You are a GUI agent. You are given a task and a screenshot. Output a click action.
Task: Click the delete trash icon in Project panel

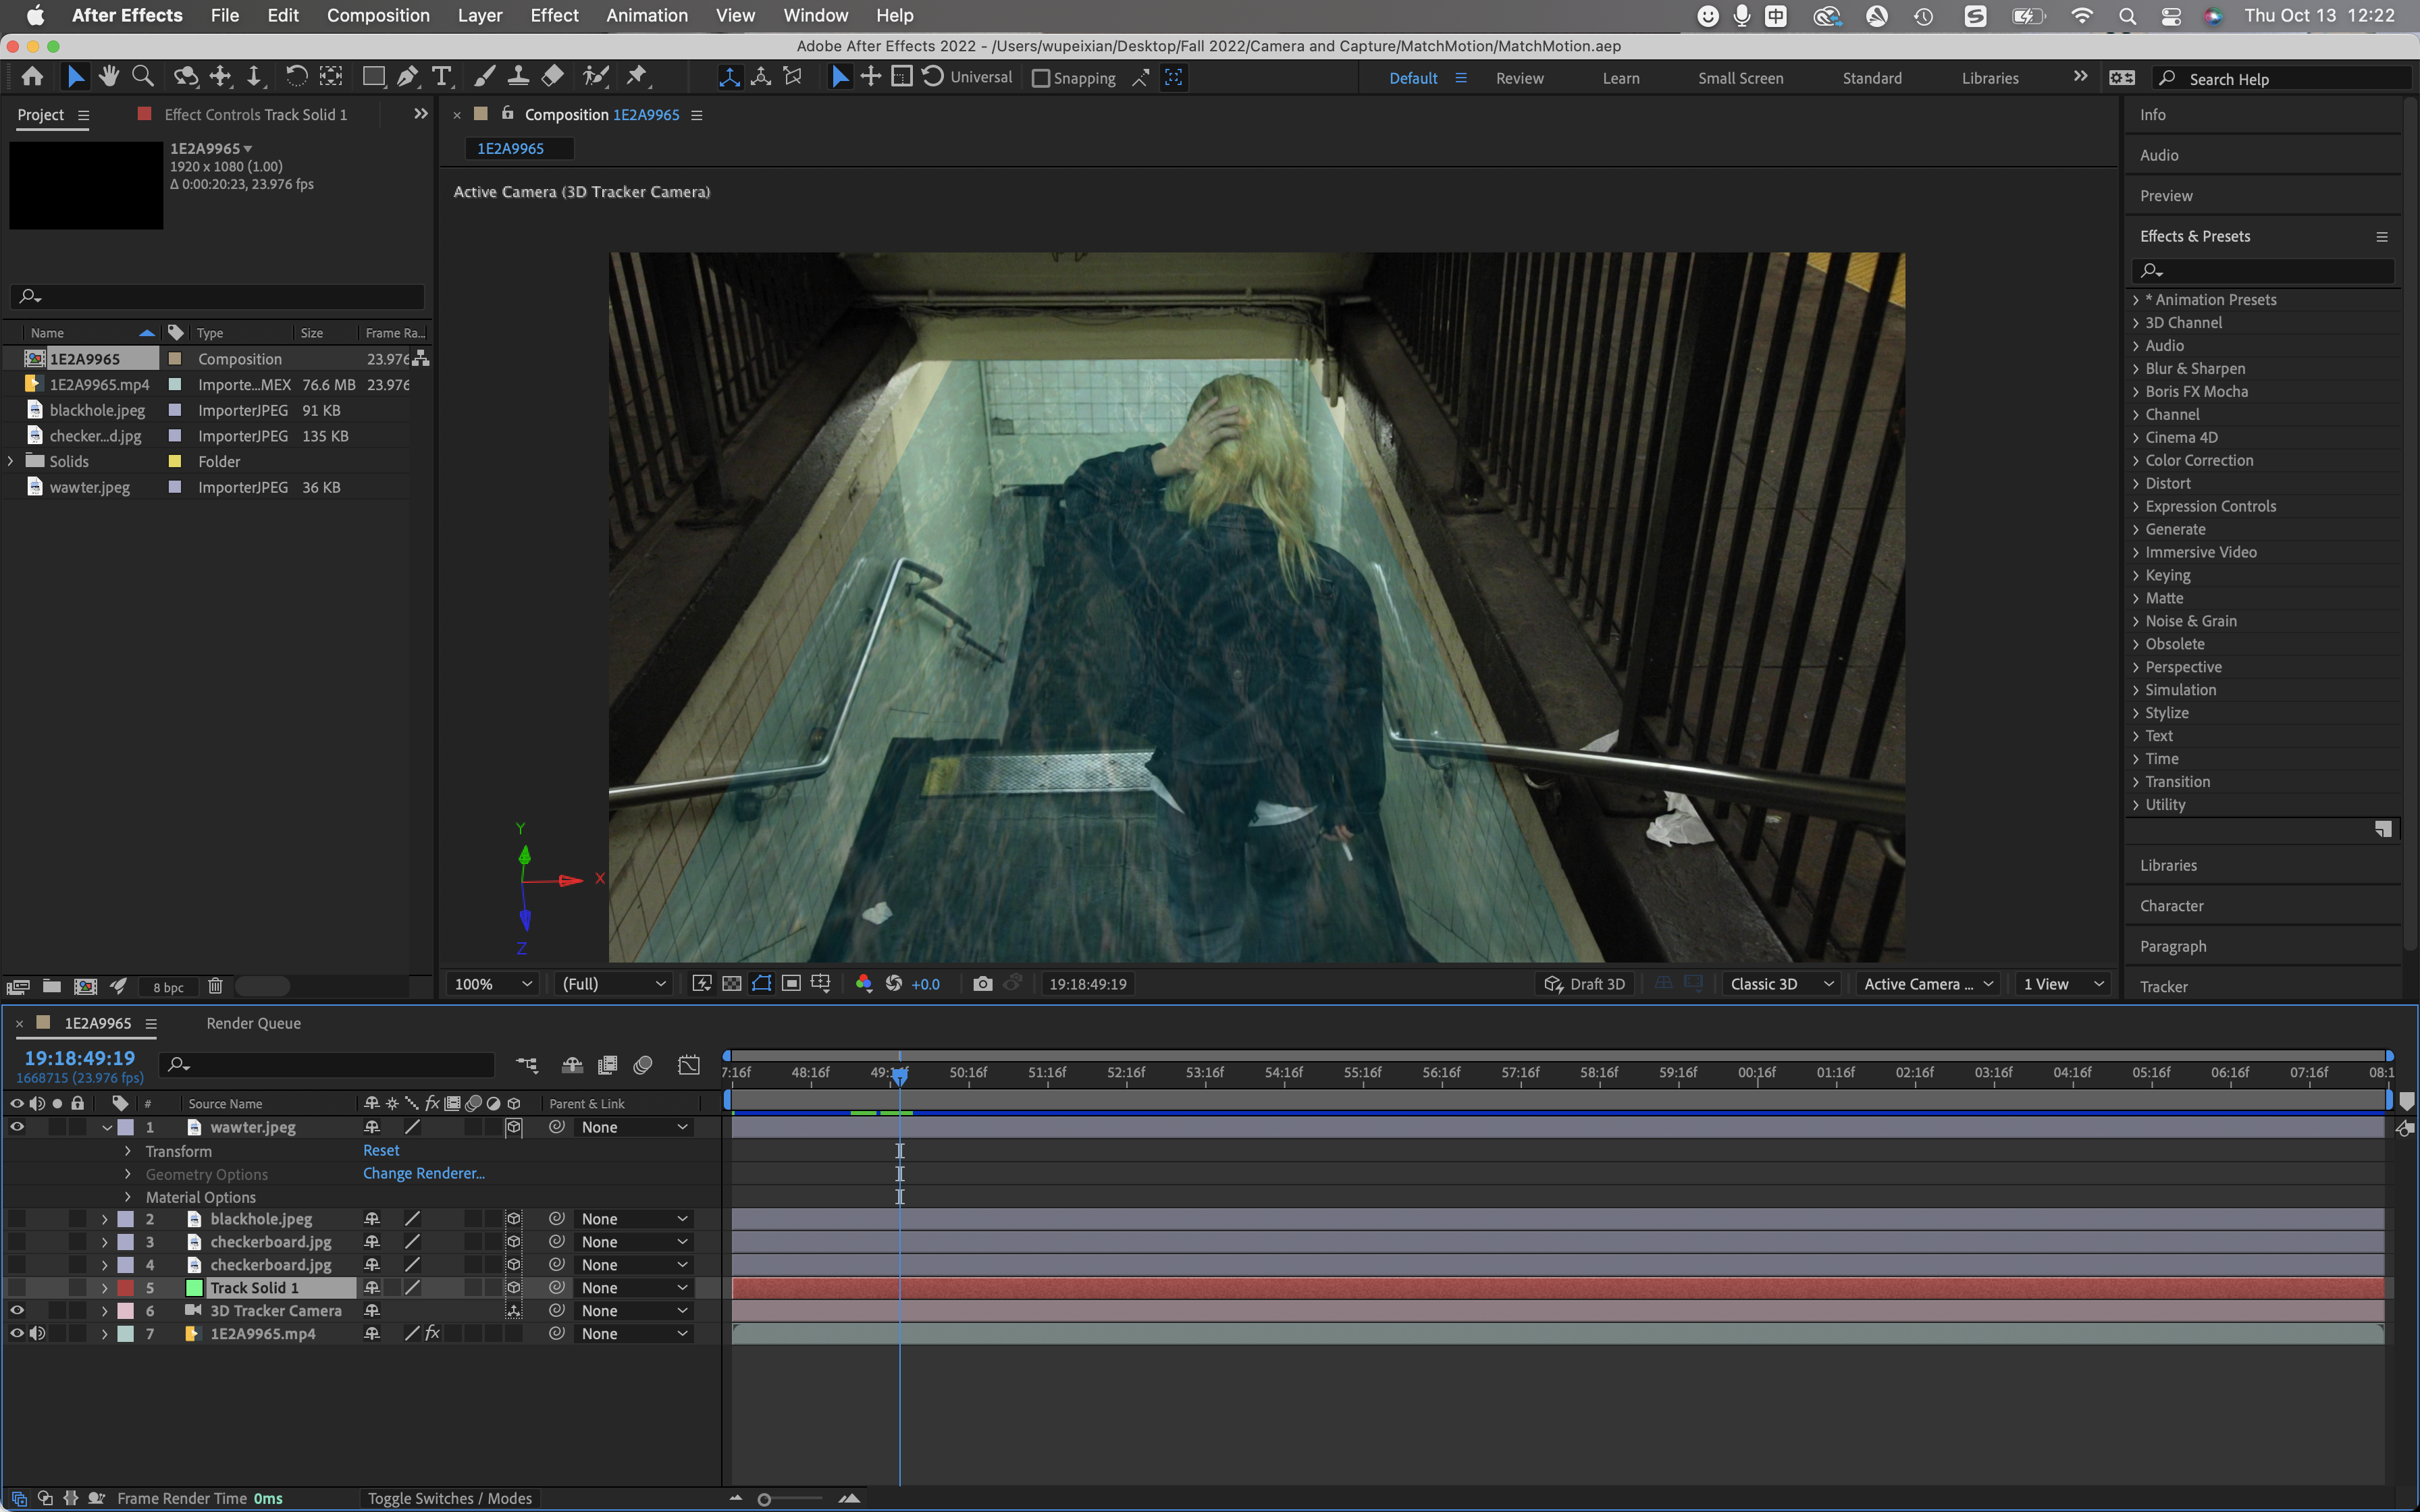(x=215, y=986)
